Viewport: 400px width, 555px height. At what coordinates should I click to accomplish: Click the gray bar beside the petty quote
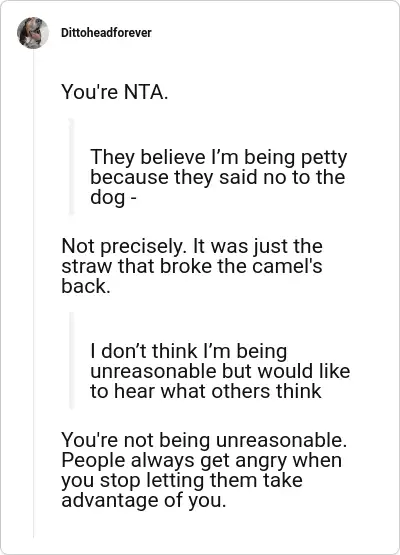71,166
